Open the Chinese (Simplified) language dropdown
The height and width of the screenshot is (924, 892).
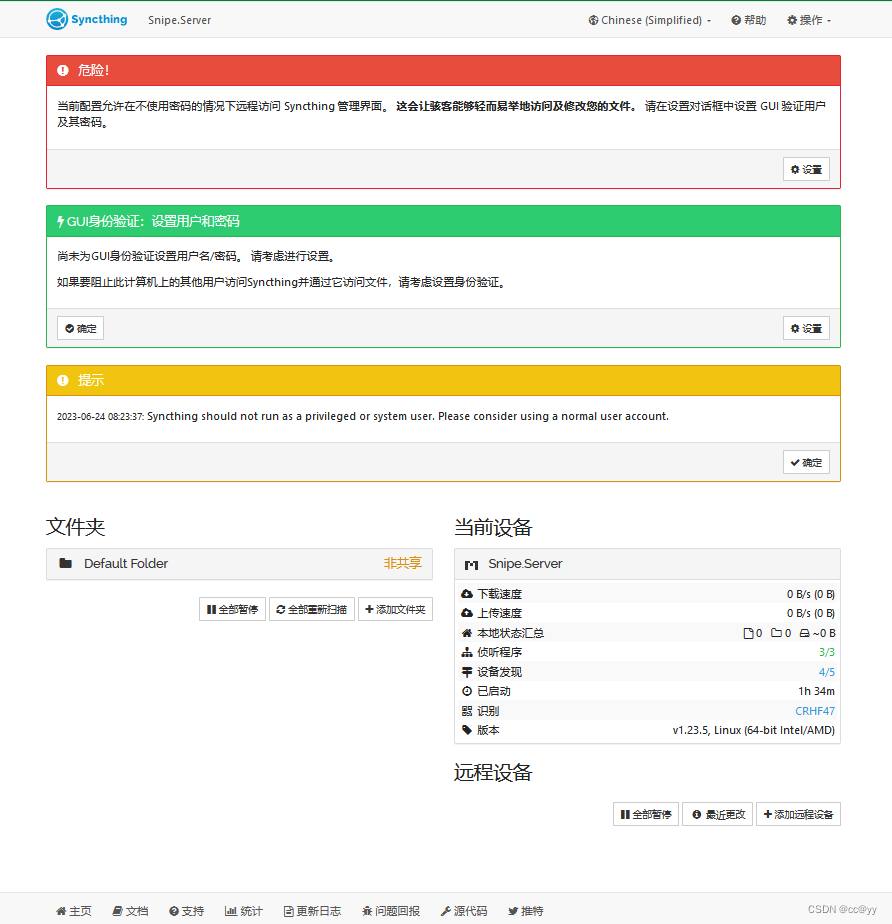click(650, 20)
